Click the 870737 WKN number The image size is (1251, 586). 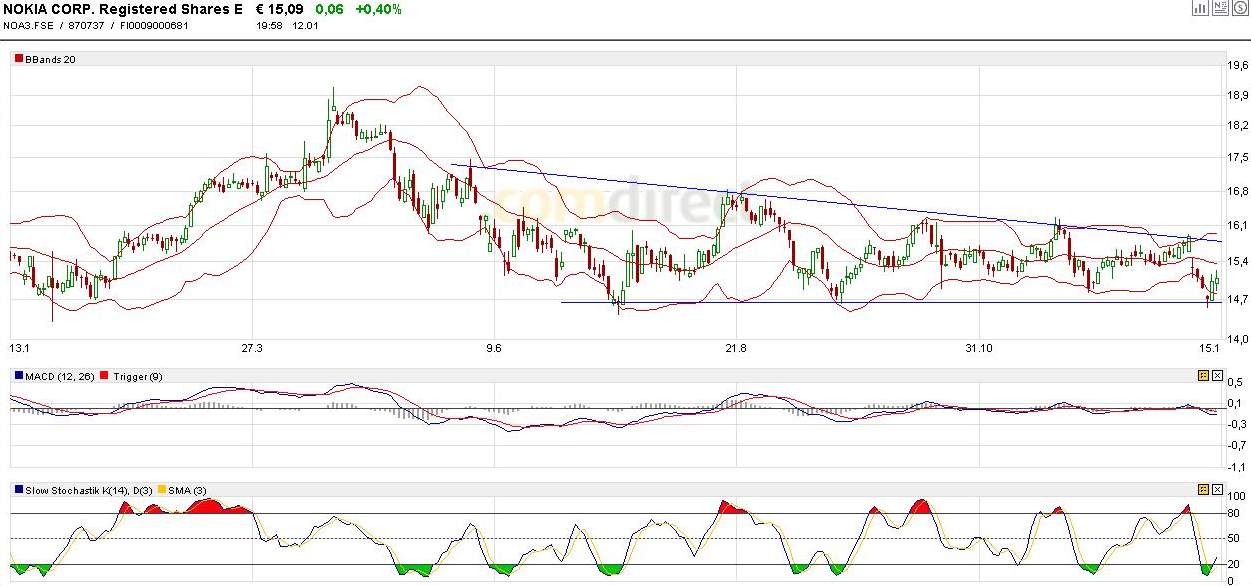[x=87, y=25]
